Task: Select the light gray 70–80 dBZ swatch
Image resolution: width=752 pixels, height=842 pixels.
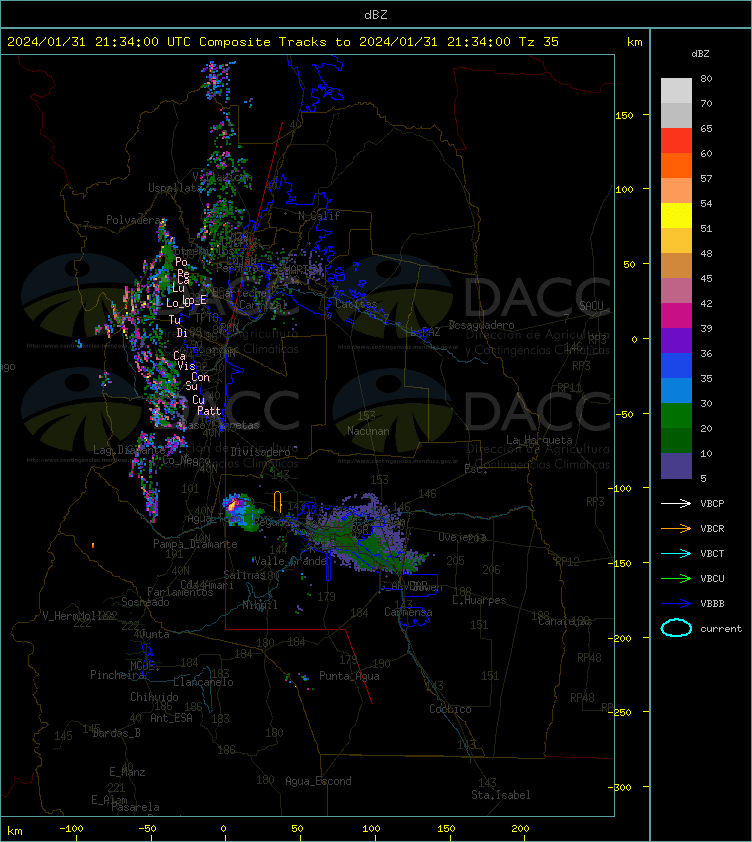Action: (x=676, y=91)
